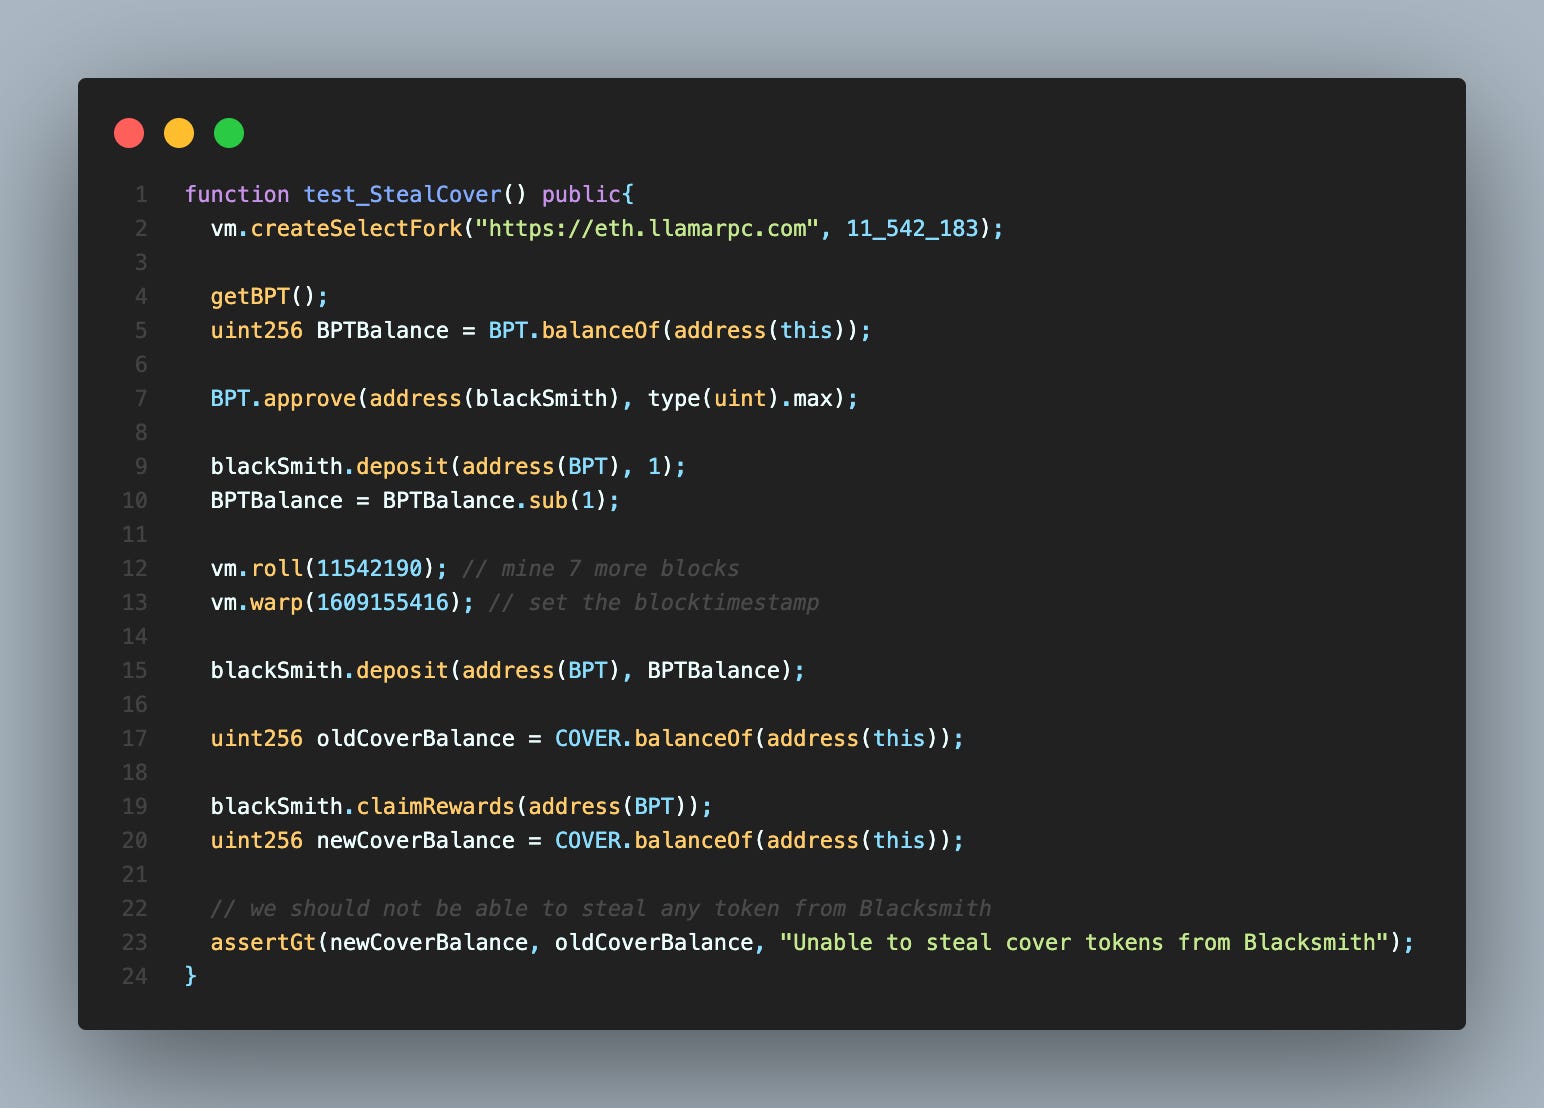
Task: Click function name test_StealCover
Action: pyautogui.click(x=402, y=194)
